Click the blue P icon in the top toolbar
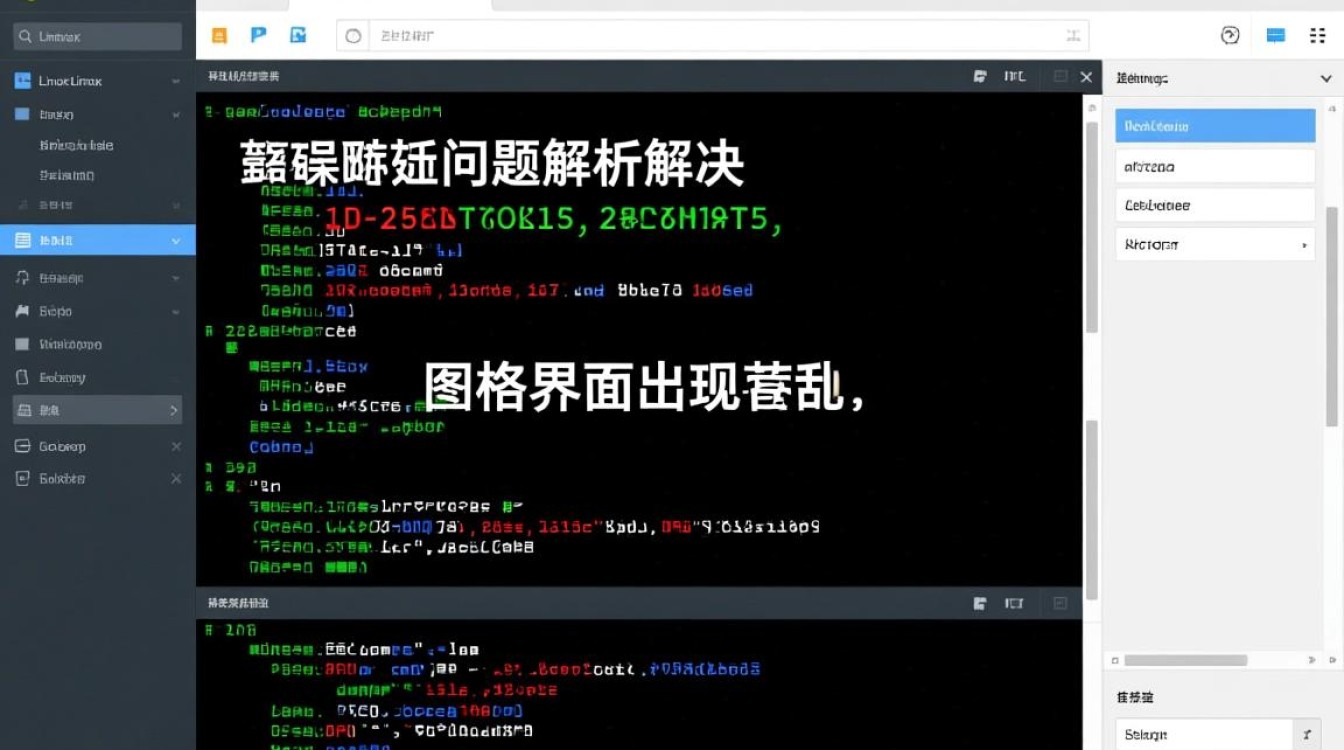1344x750 pixels. tap(258, 35)
